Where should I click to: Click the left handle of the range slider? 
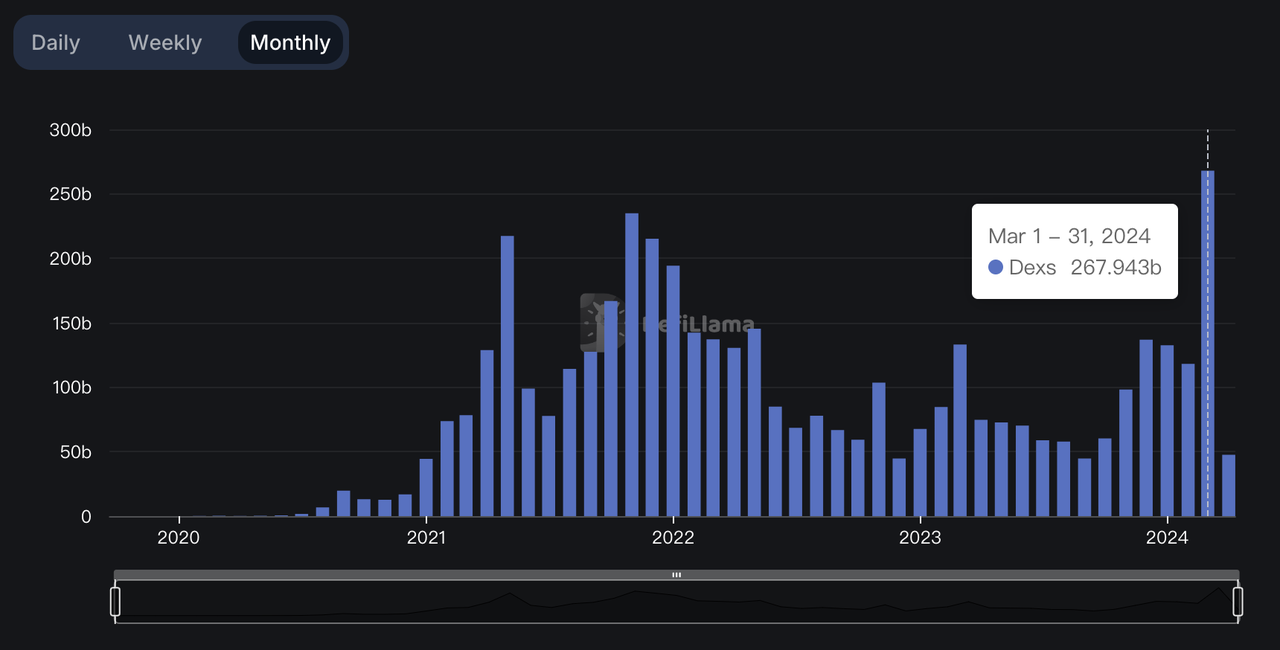pos(115,602)
